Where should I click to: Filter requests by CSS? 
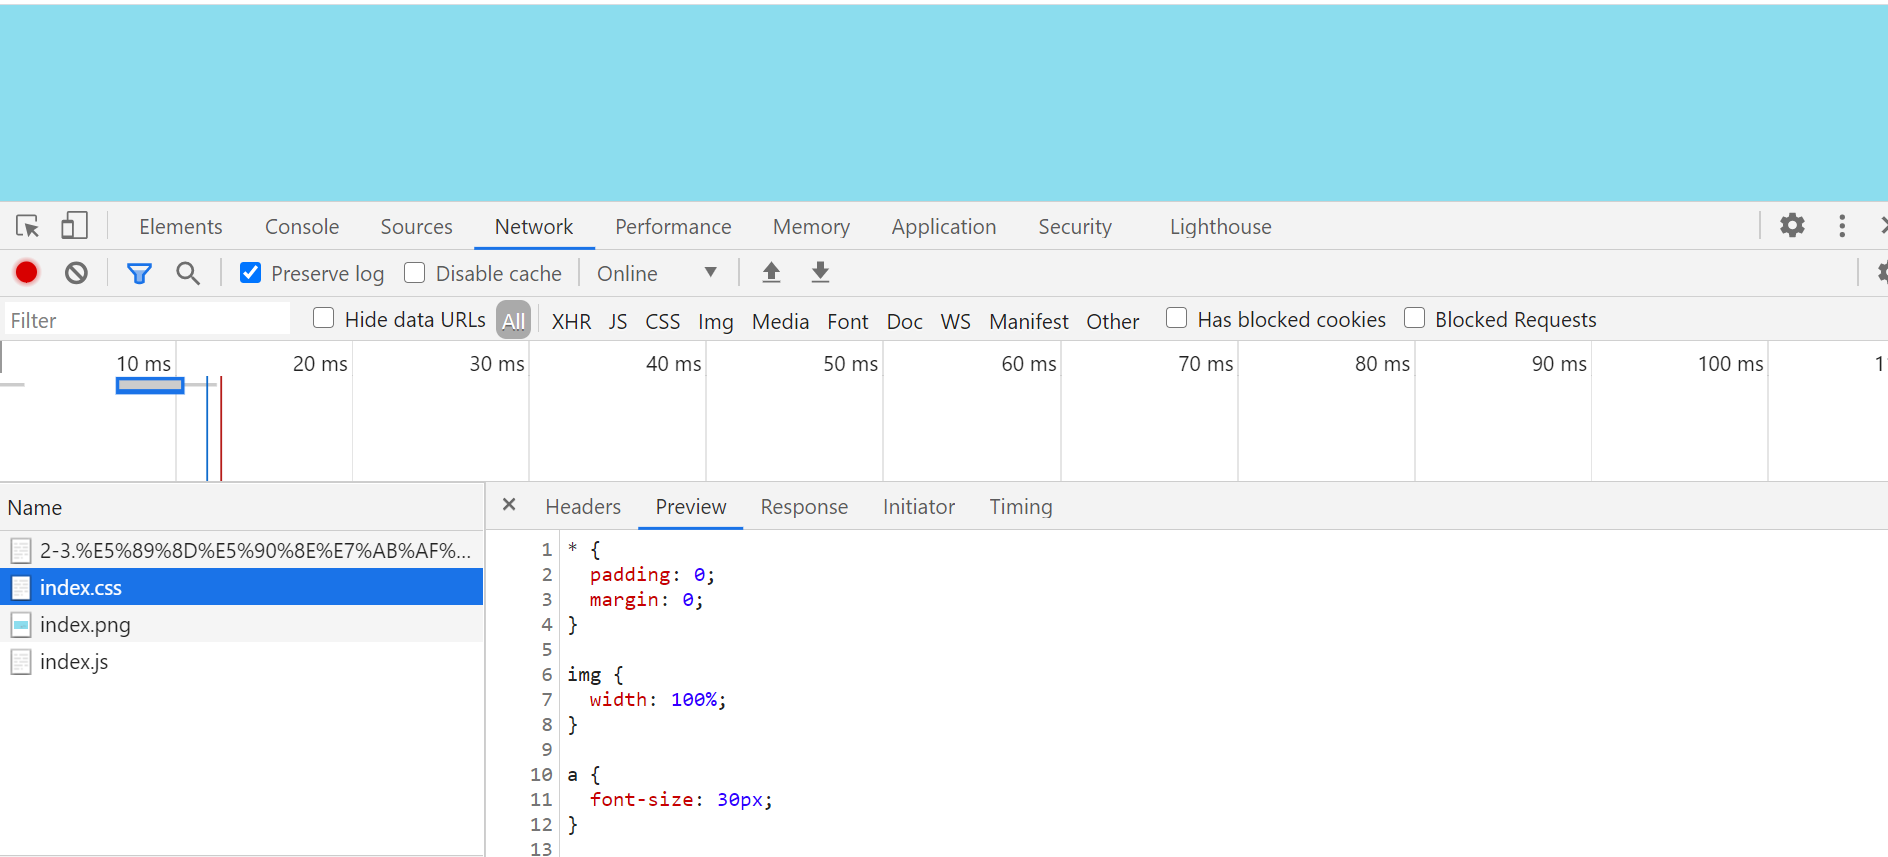coord(662,321)
